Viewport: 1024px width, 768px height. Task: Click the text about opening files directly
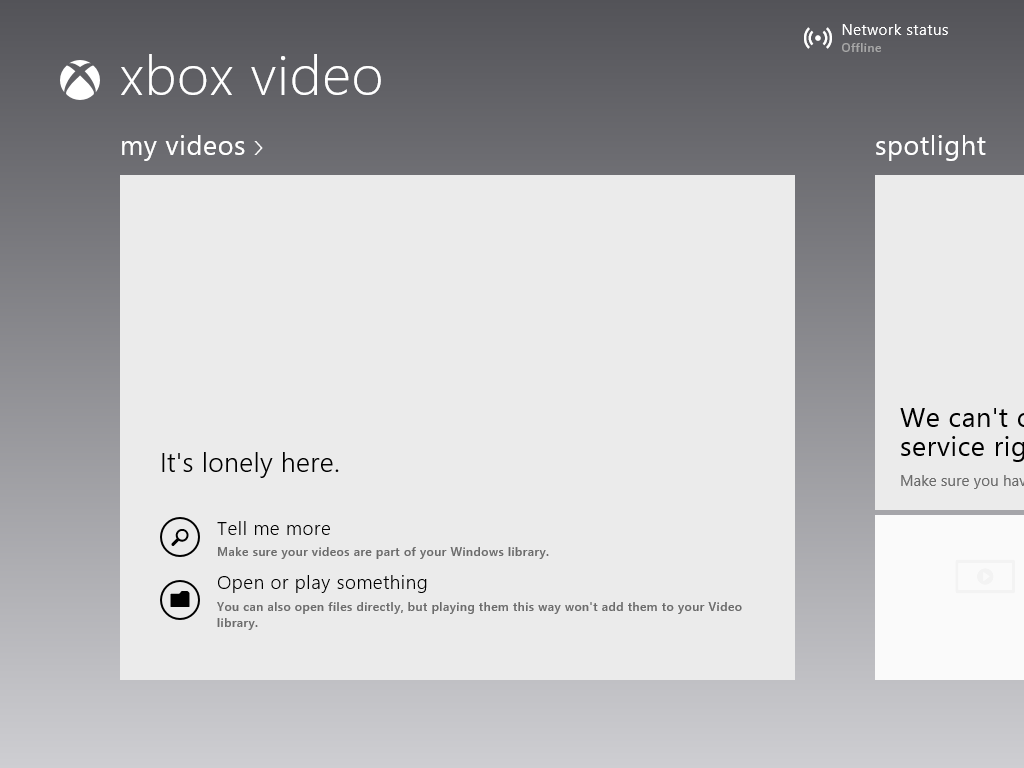(479, 615)
